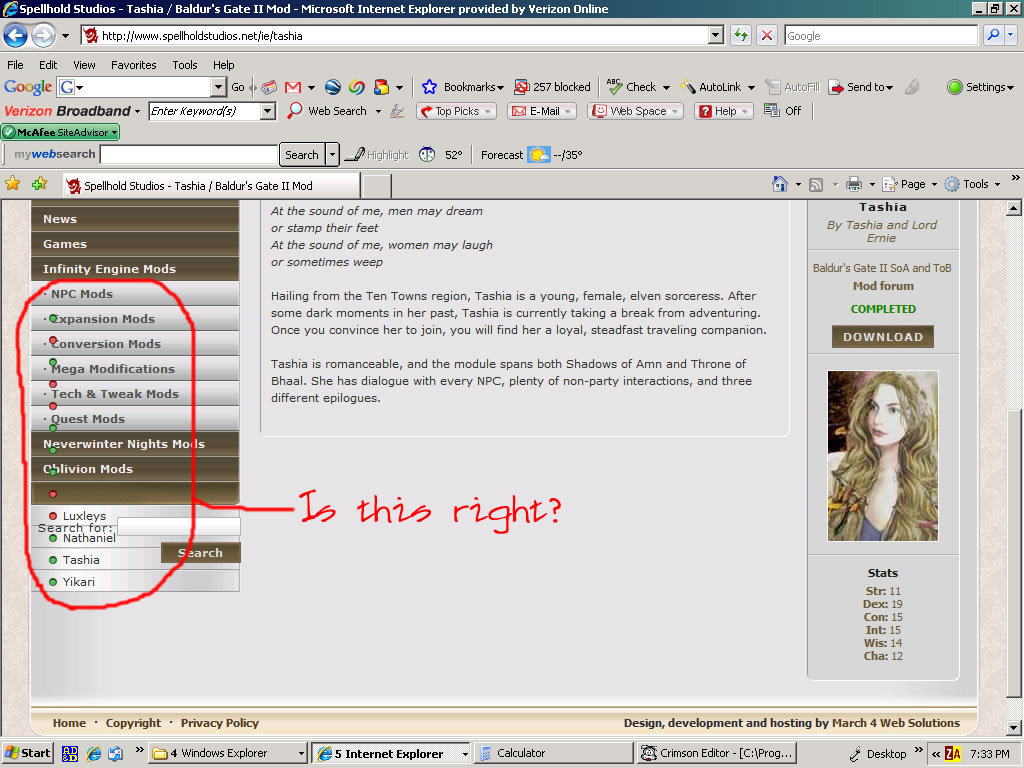Stop loading with the red X icon
The height and width of the screenshot is (768, 1024).
click(x=767, y=35)
